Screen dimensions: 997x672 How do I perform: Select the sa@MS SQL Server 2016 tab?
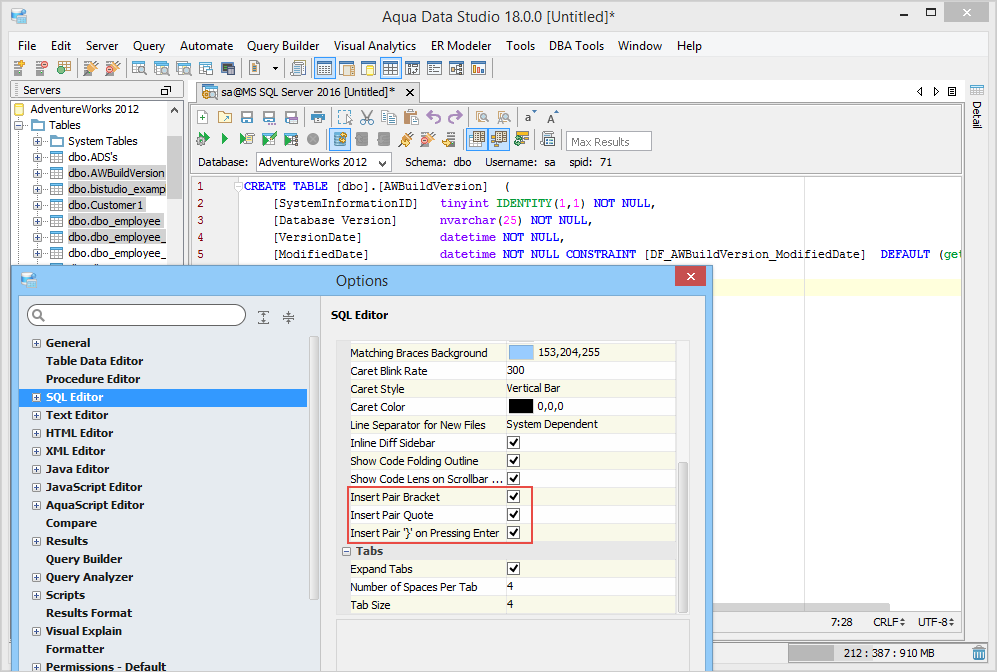point(308,92)
